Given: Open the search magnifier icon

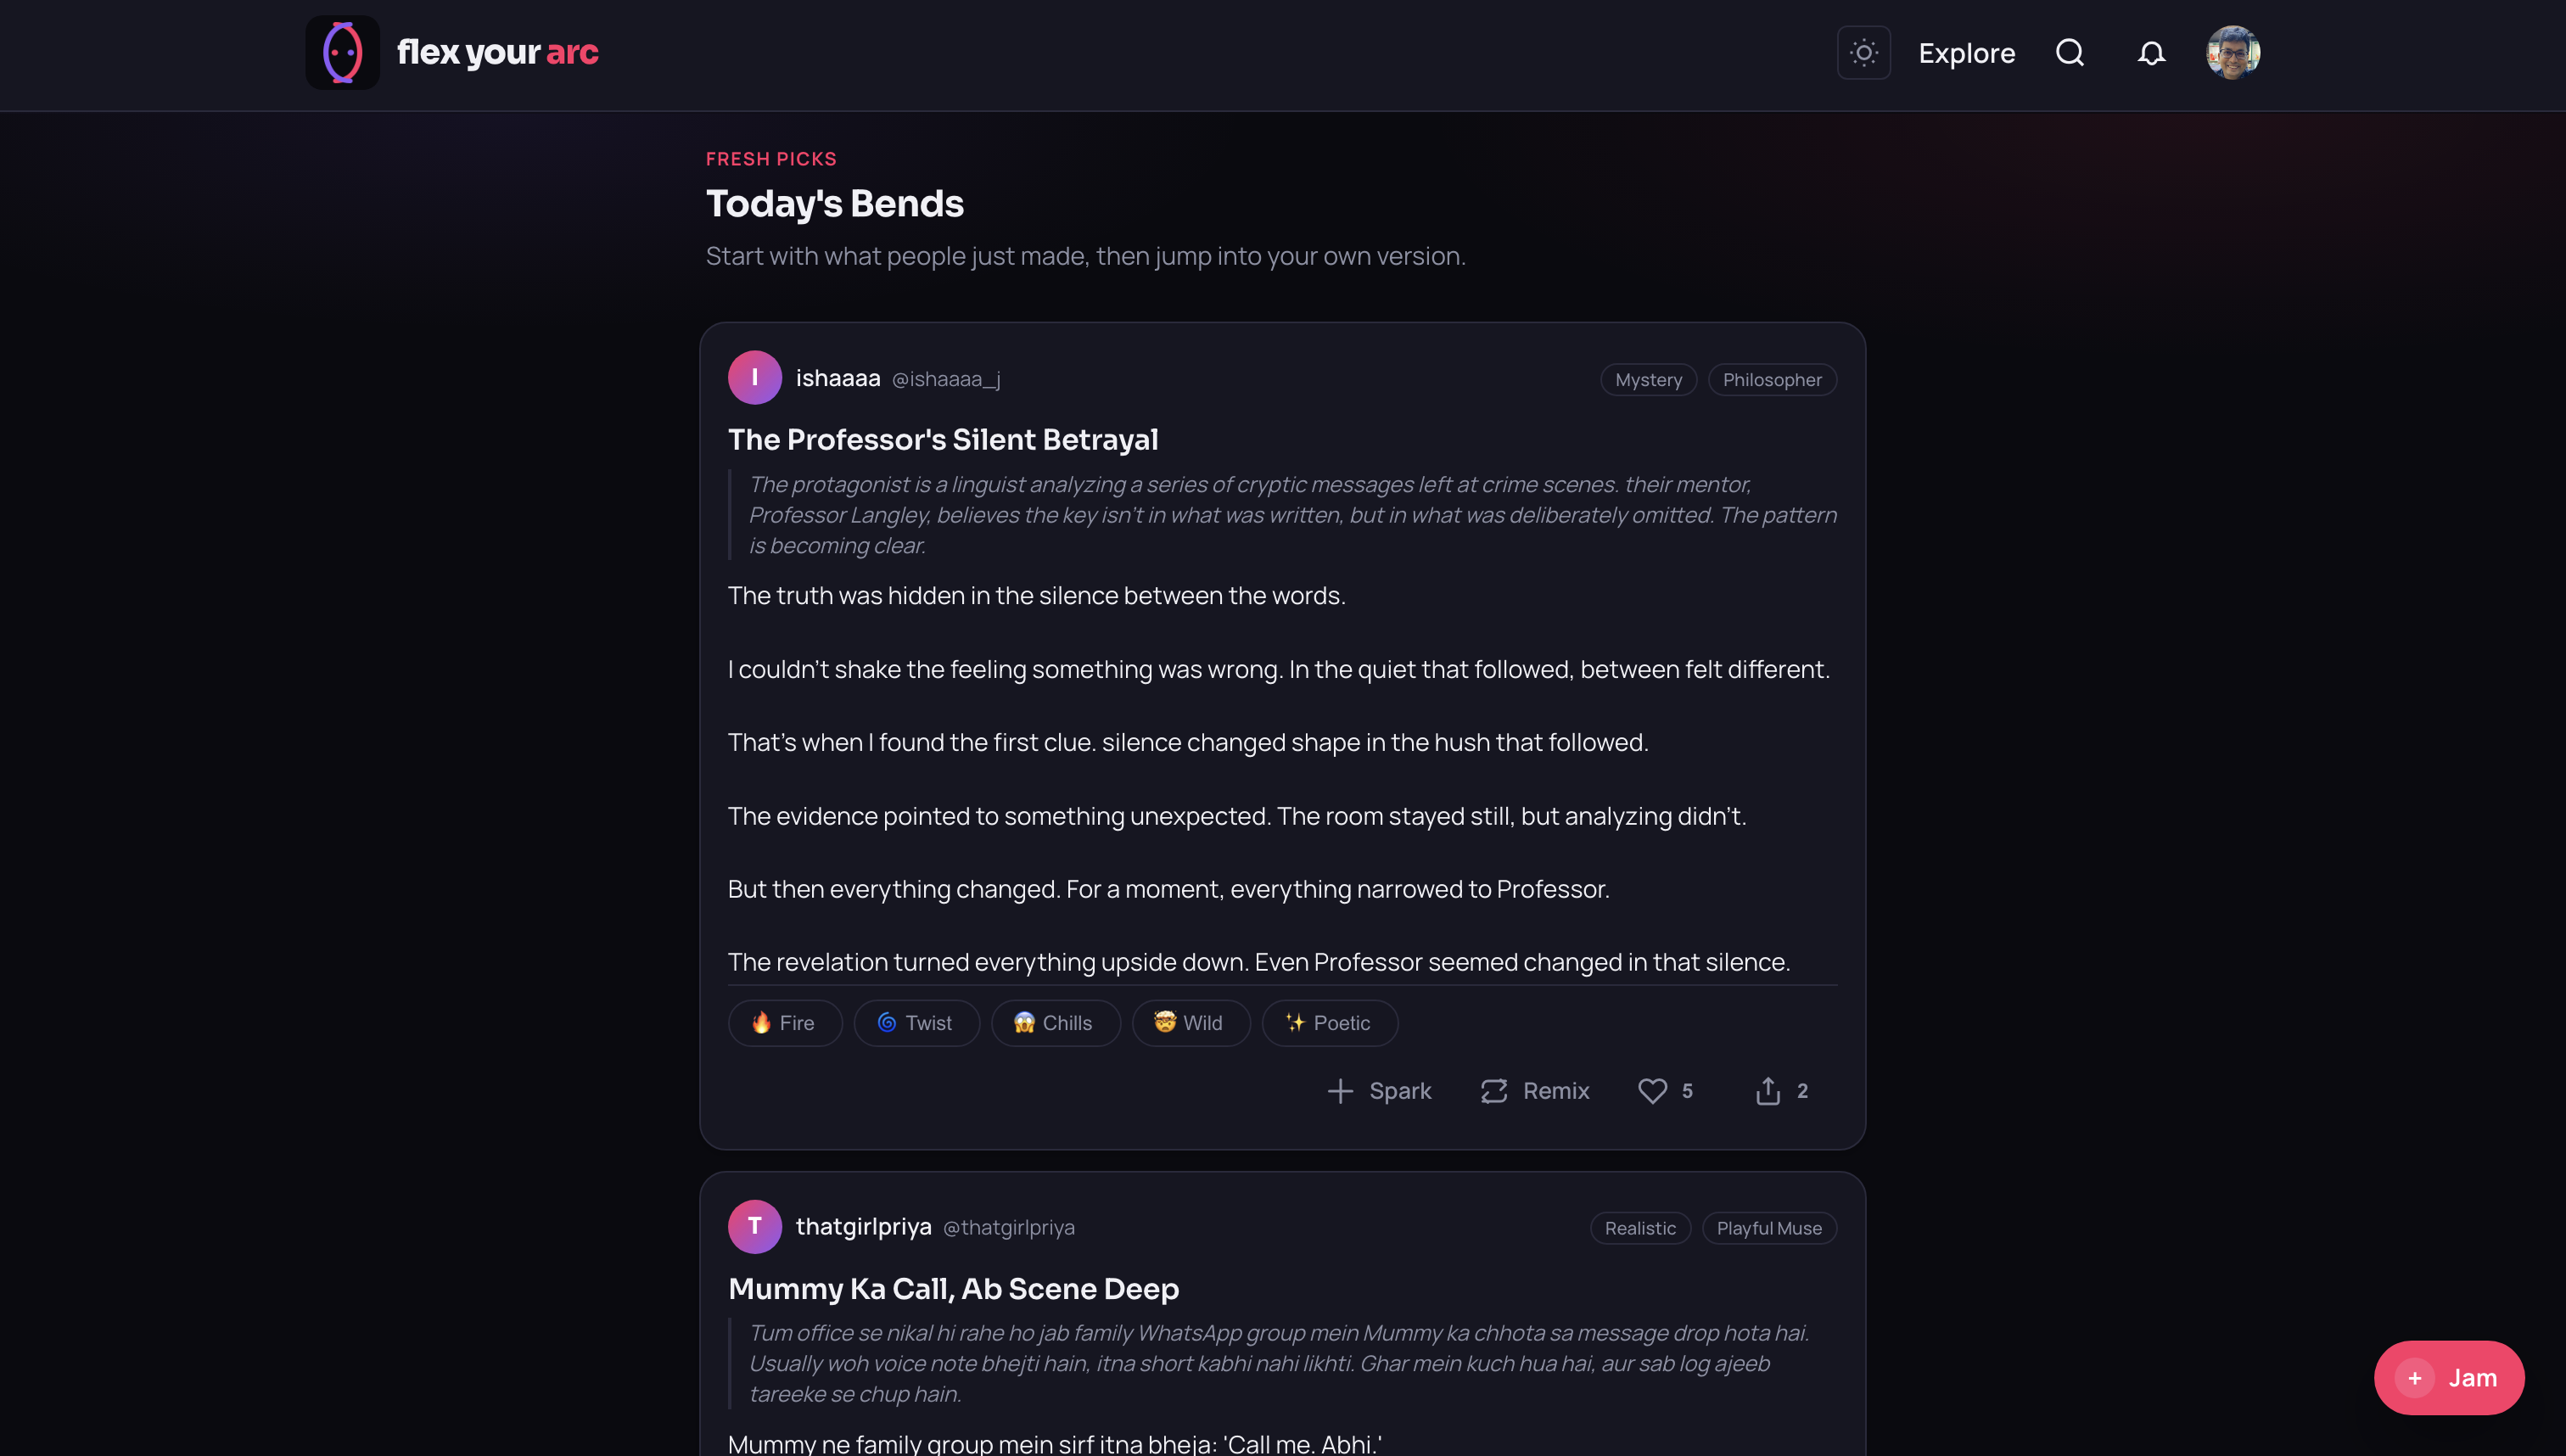Looking at the screenshot, I should coord(2069,52).
